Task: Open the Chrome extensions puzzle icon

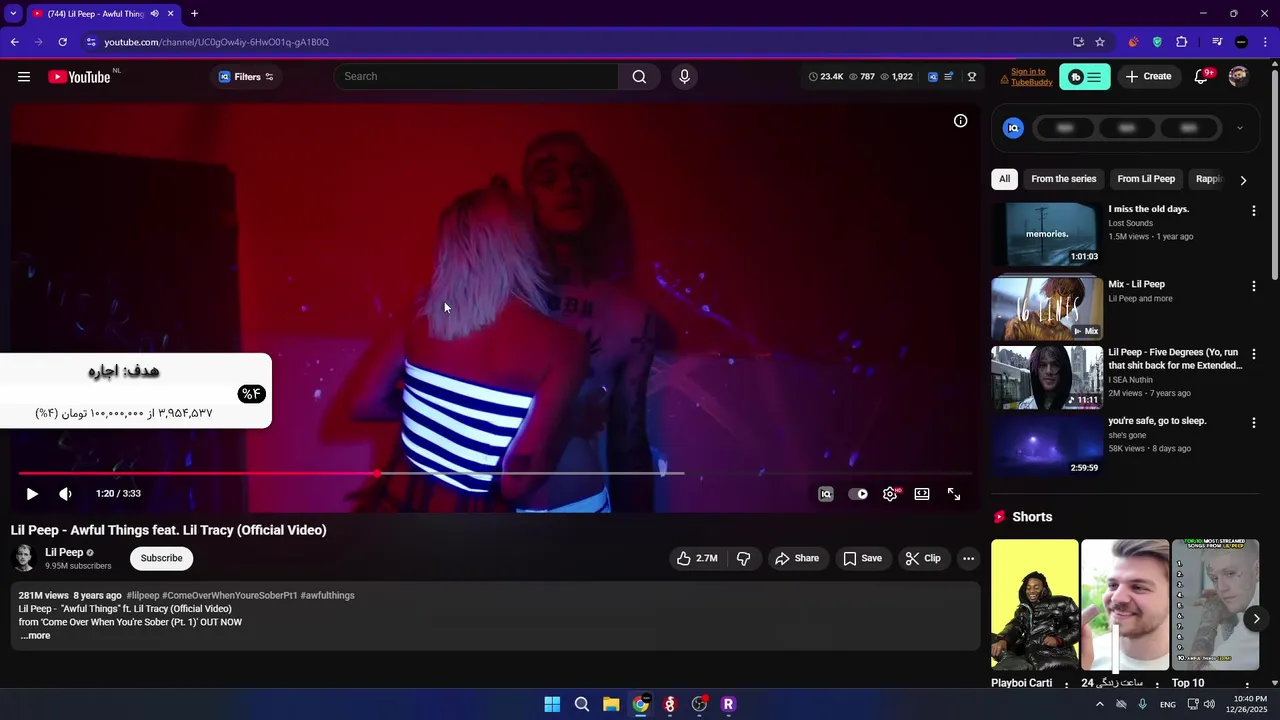Action: tap(1181, 42)
